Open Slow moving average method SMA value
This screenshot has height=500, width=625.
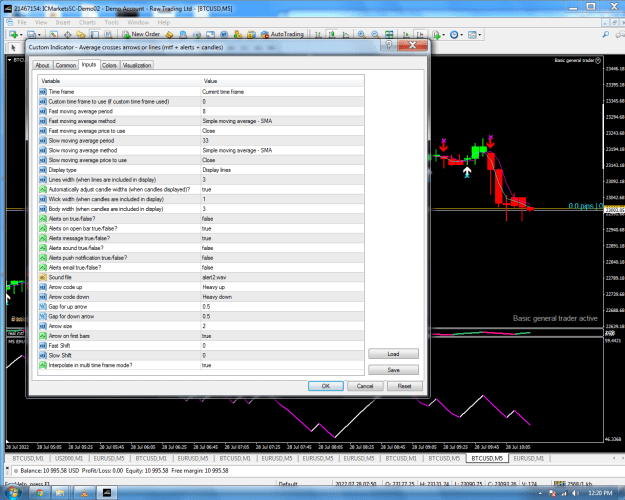282,150
